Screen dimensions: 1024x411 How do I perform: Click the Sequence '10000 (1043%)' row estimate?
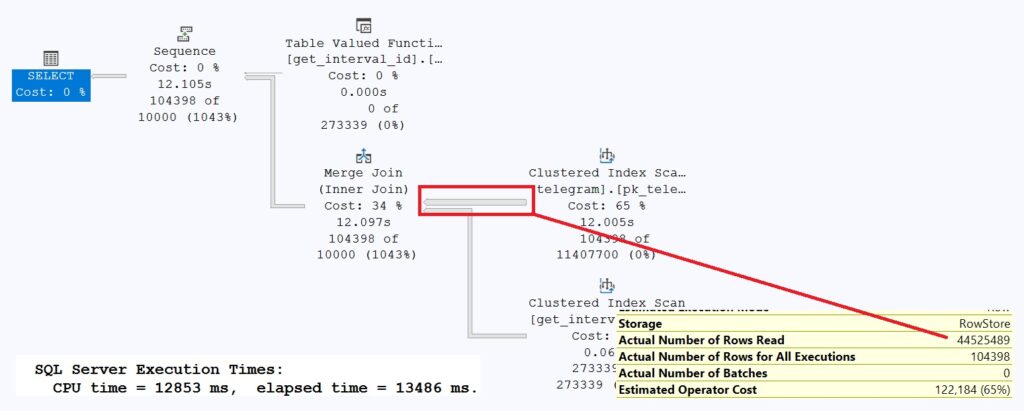(187, 118)
